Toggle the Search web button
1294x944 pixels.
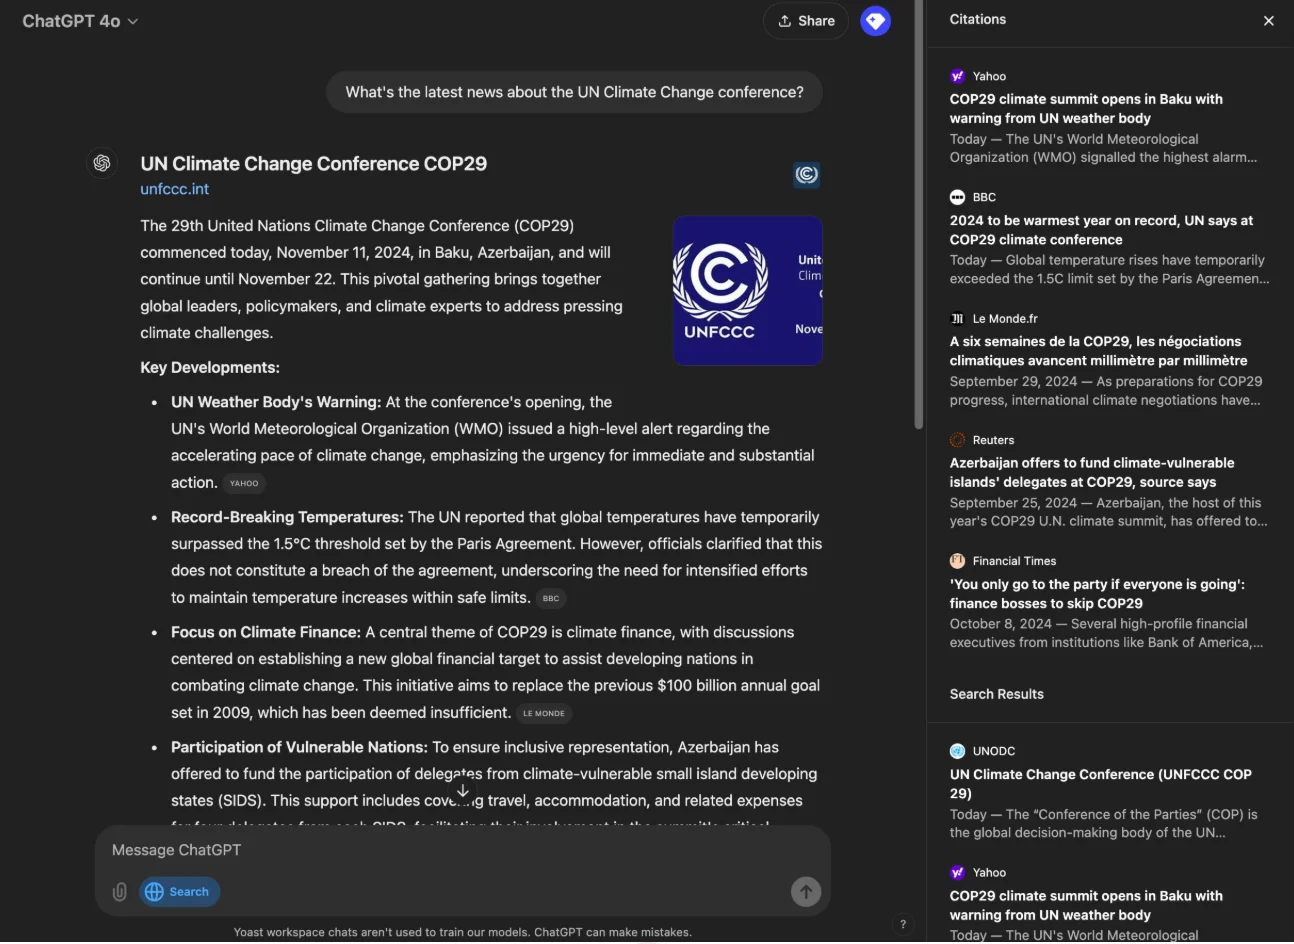click(180, 892)
